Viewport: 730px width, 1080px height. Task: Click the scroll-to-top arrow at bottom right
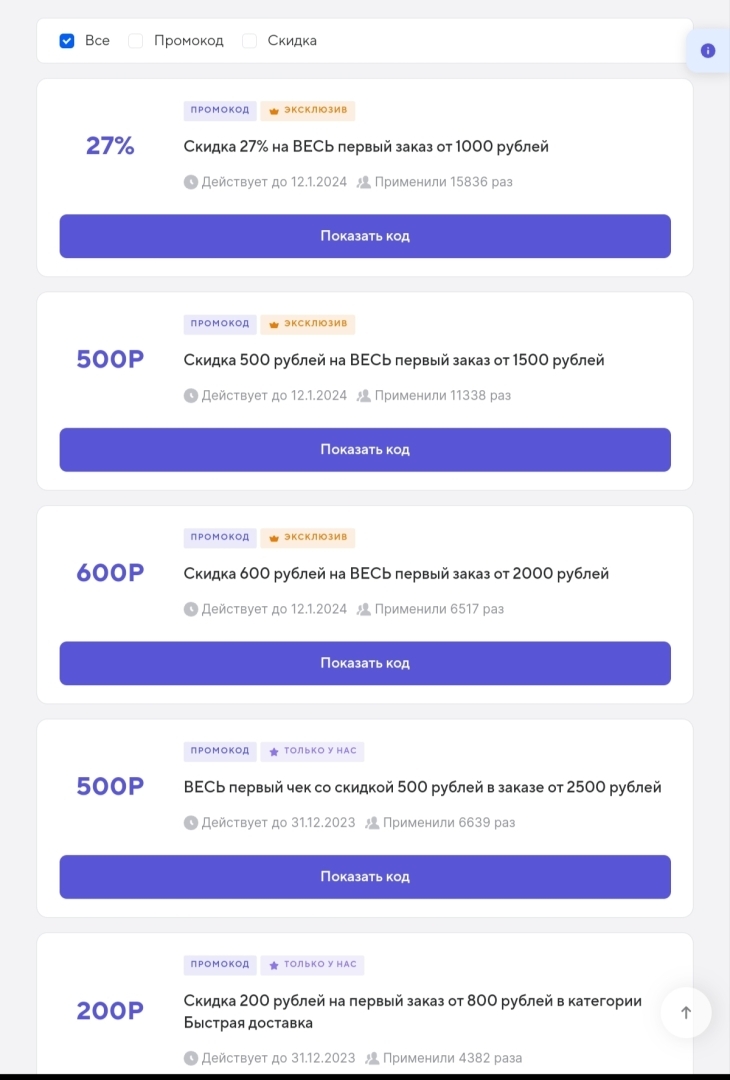[x=686, y=1012]
